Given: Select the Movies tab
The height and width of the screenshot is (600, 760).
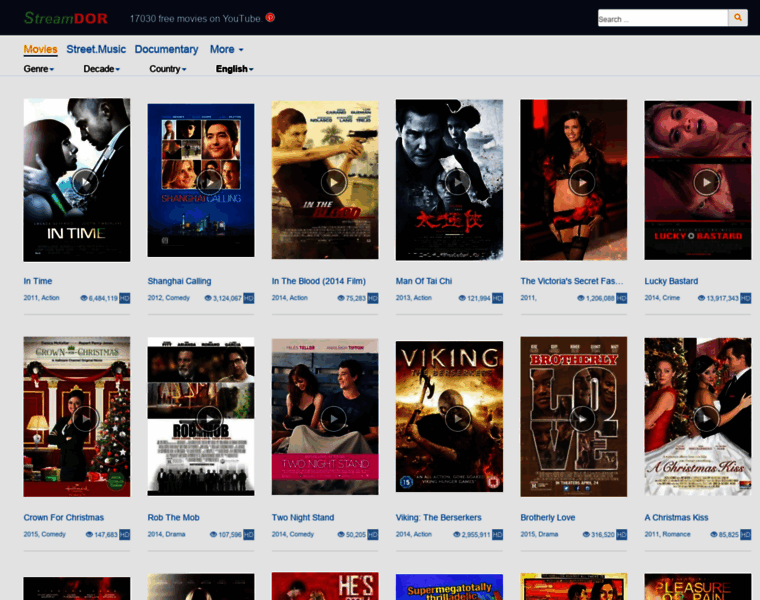Looking at the screenshot, I should (40, 49).
